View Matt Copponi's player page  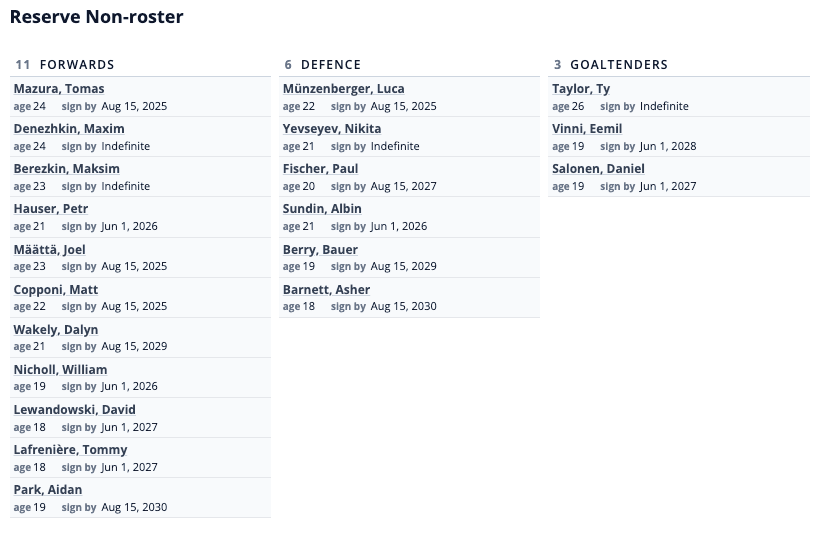pyautogui.click(x=56, y=290)
